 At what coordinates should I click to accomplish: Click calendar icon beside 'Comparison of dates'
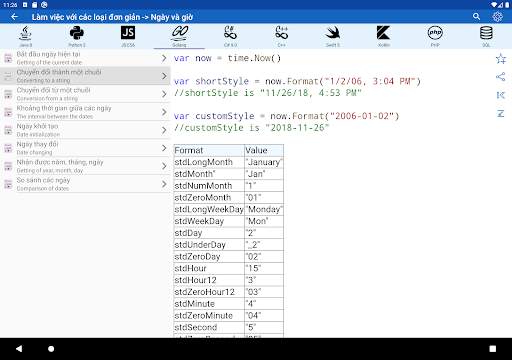pyautogui.click(x=8, y=184)
